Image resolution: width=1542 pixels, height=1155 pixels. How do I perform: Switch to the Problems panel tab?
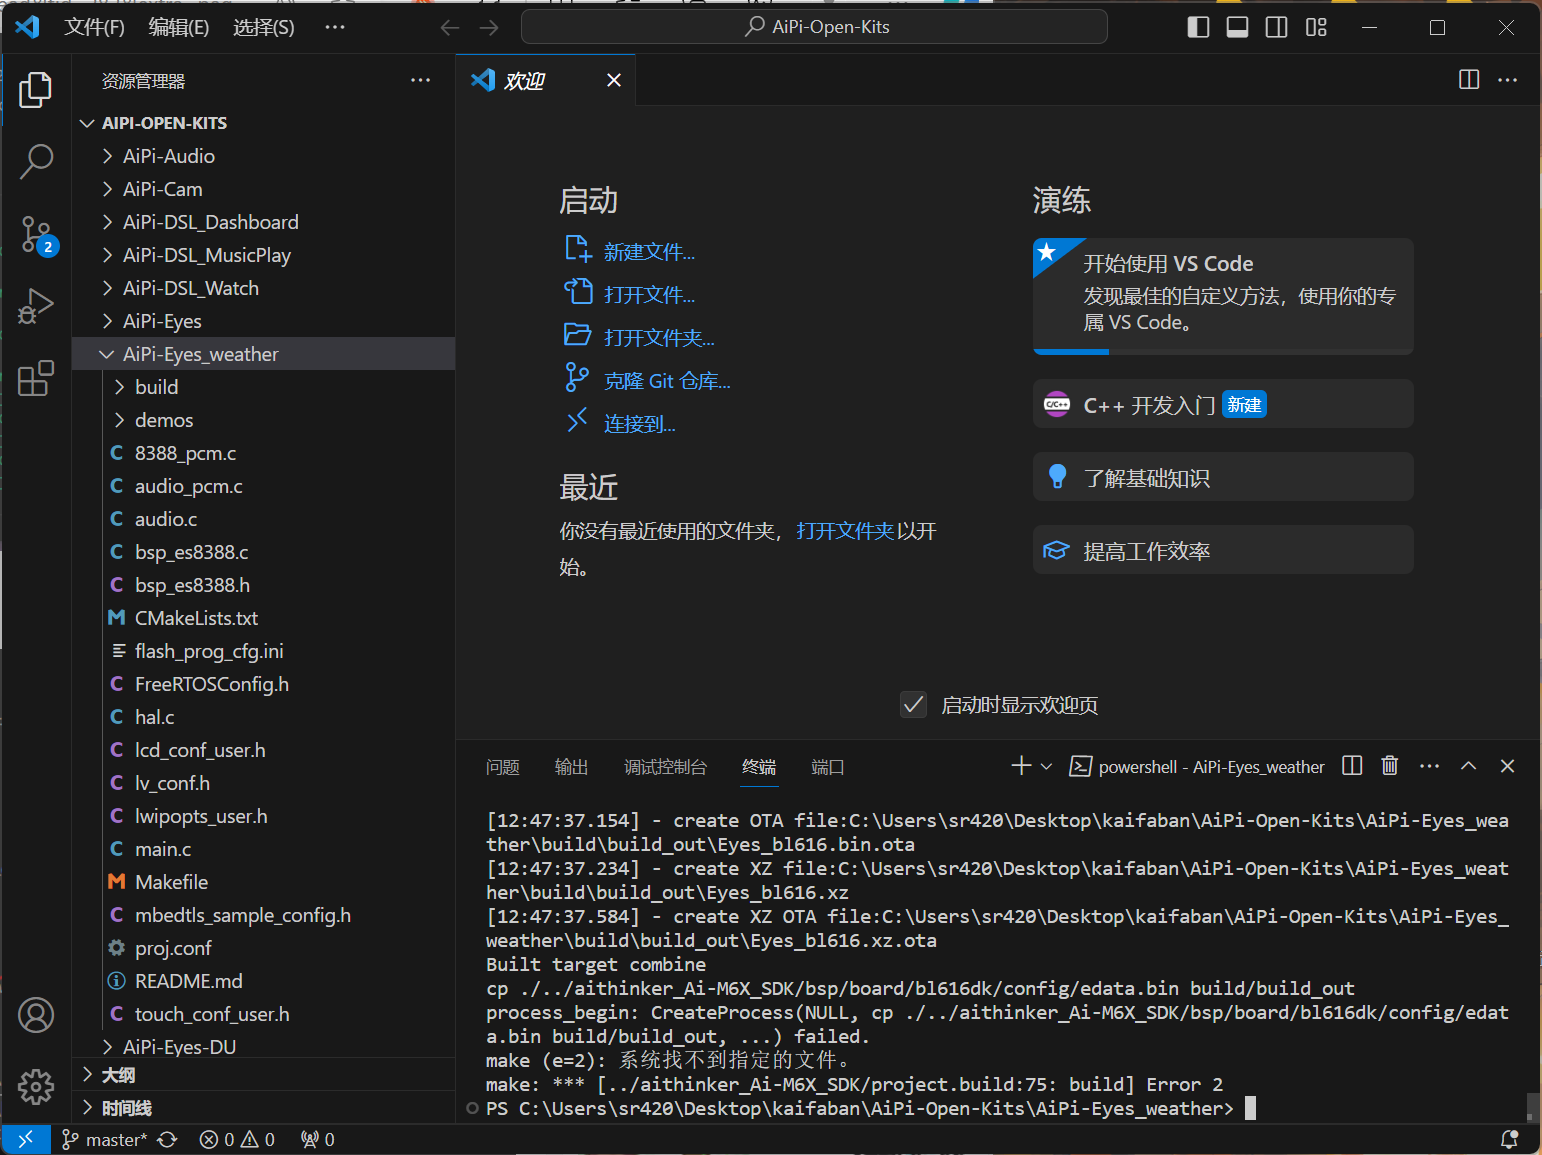click(503, 767)
